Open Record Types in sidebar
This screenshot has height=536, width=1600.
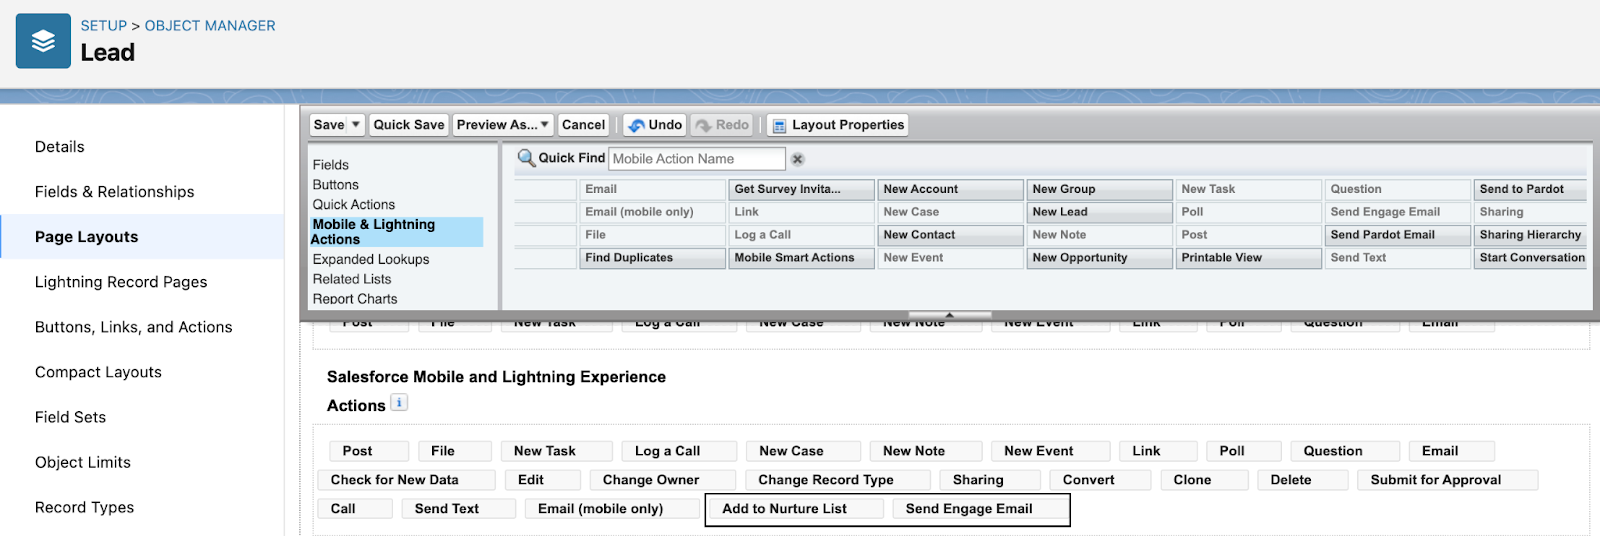[84, 507]
